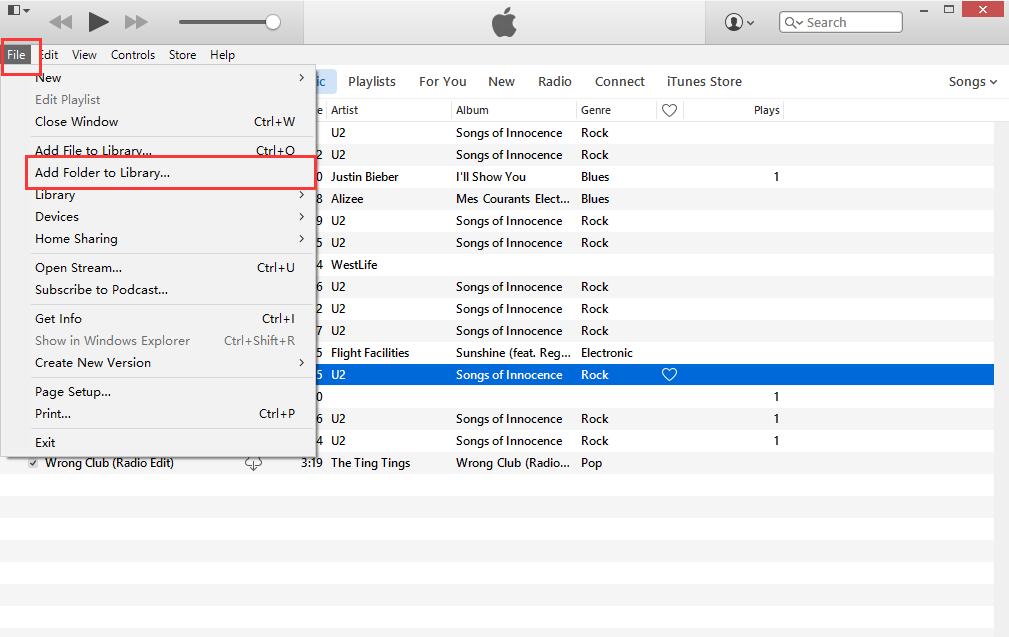Open the File menu
This screenshot has width=1009, height=637.
click(16, 55)
